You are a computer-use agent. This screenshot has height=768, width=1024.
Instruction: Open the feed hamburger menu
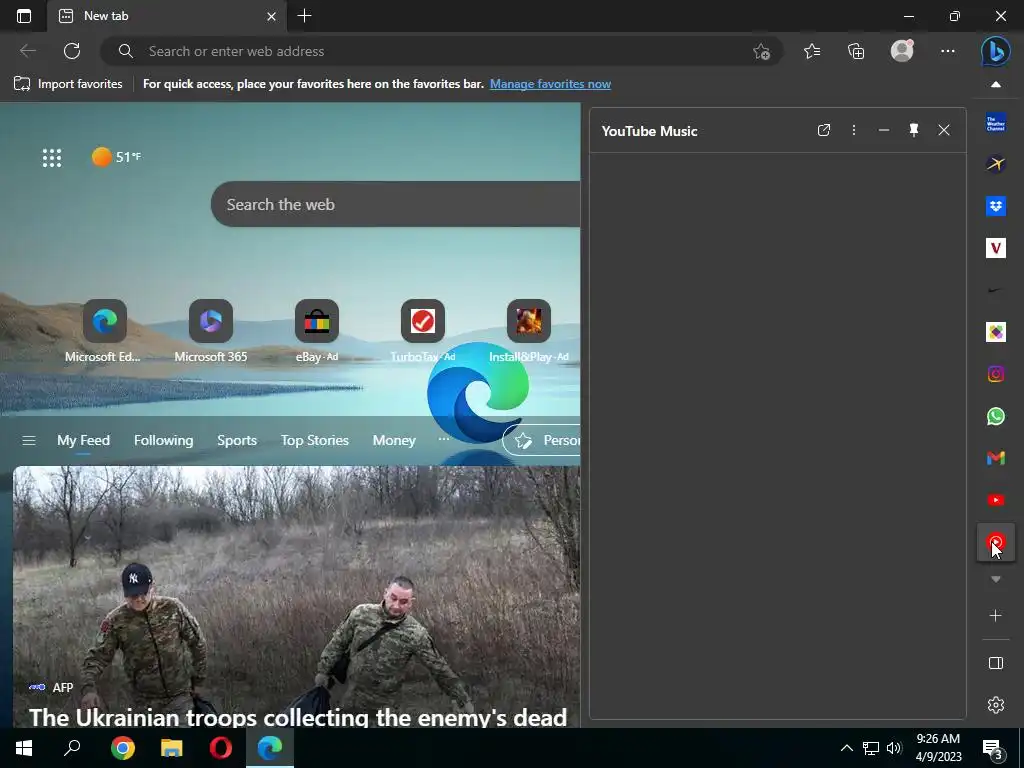click(x=29, y=440)
